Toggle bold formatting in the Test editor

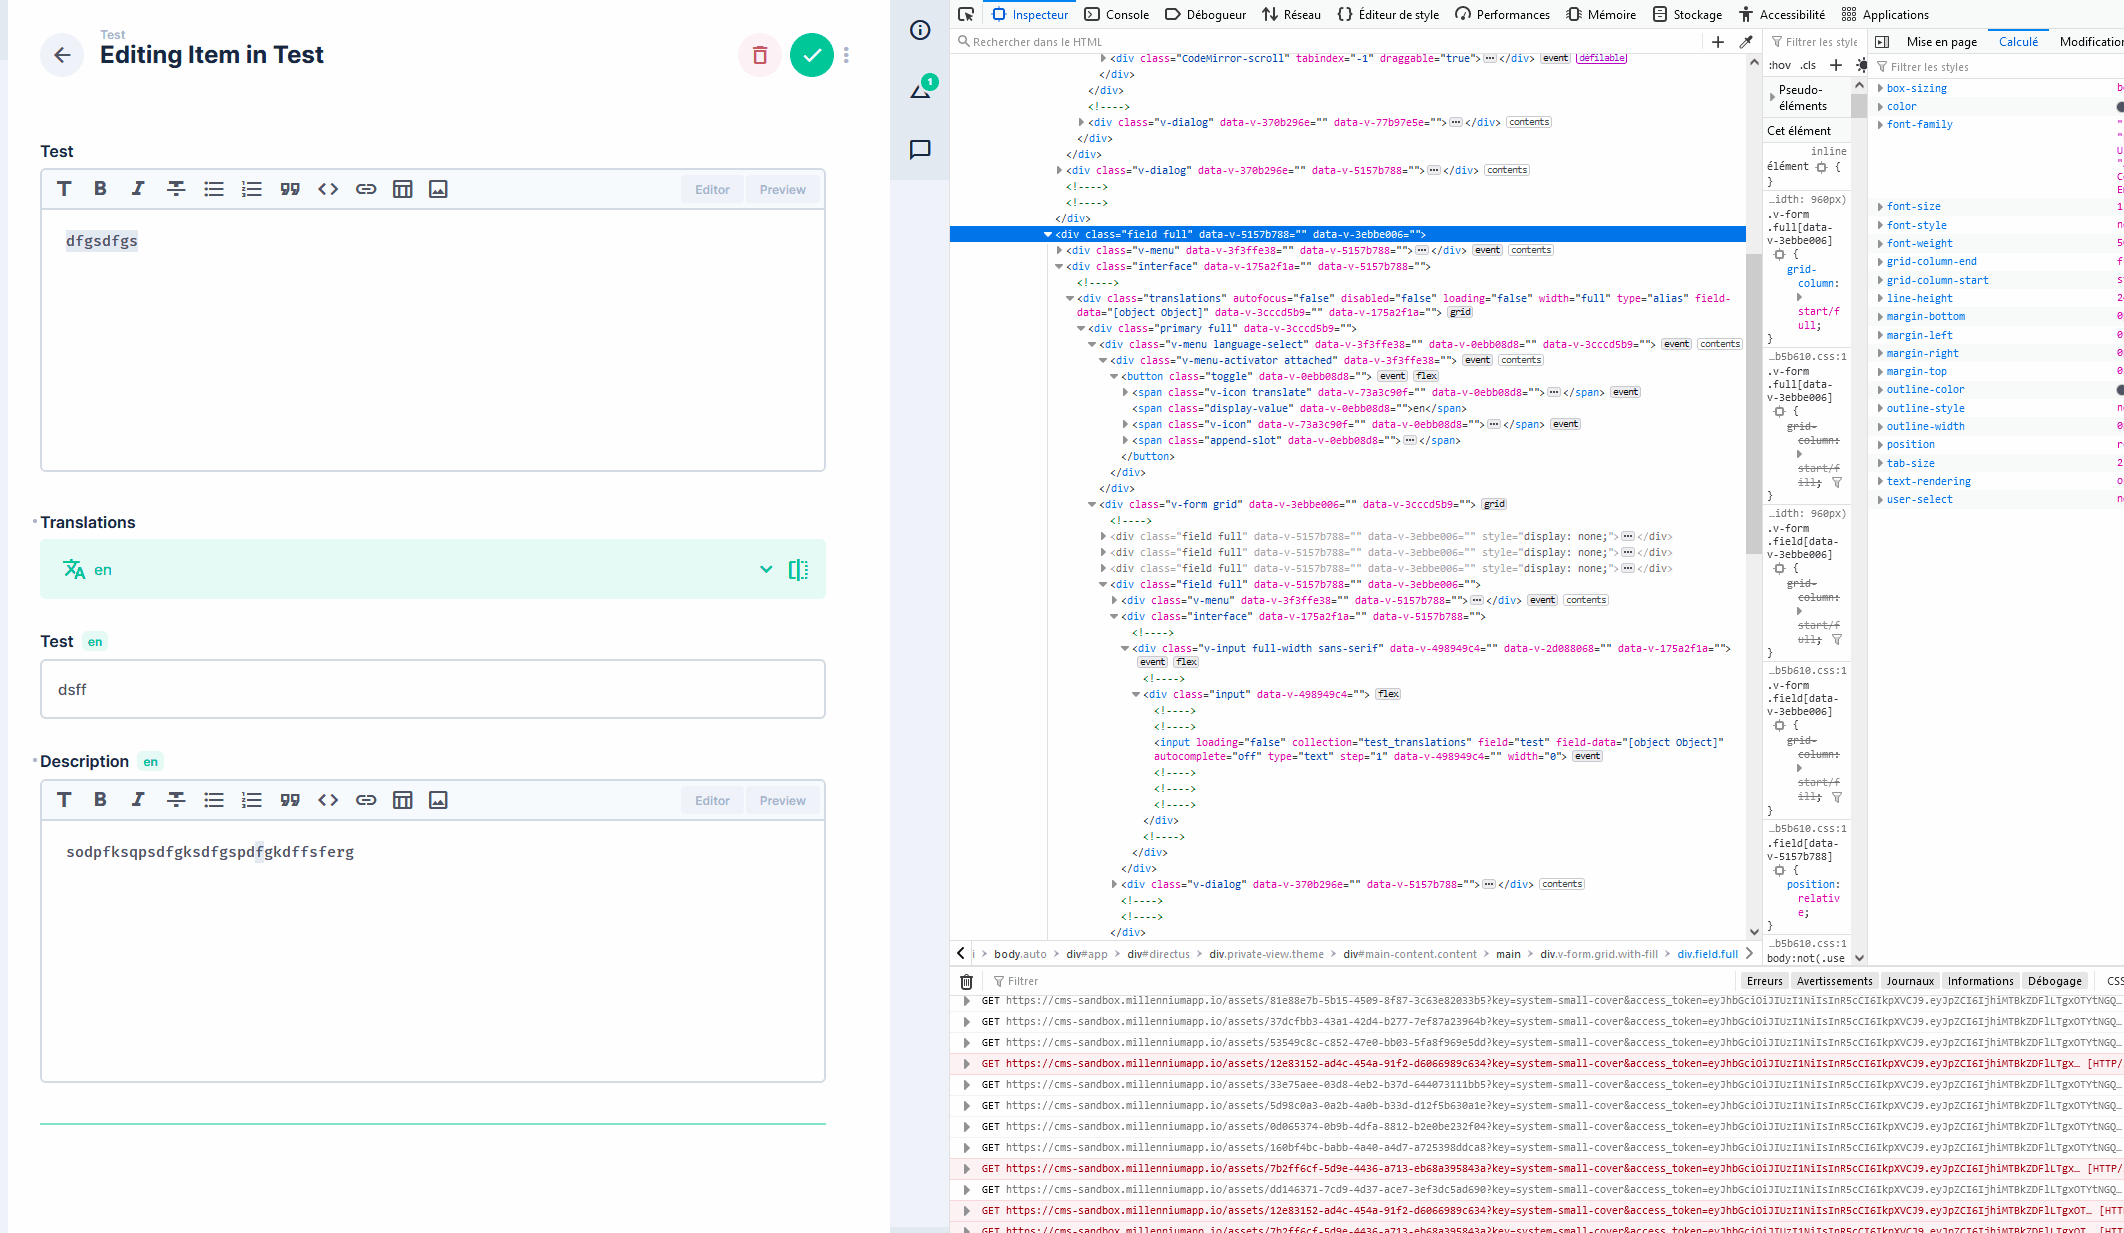point(99,188)
